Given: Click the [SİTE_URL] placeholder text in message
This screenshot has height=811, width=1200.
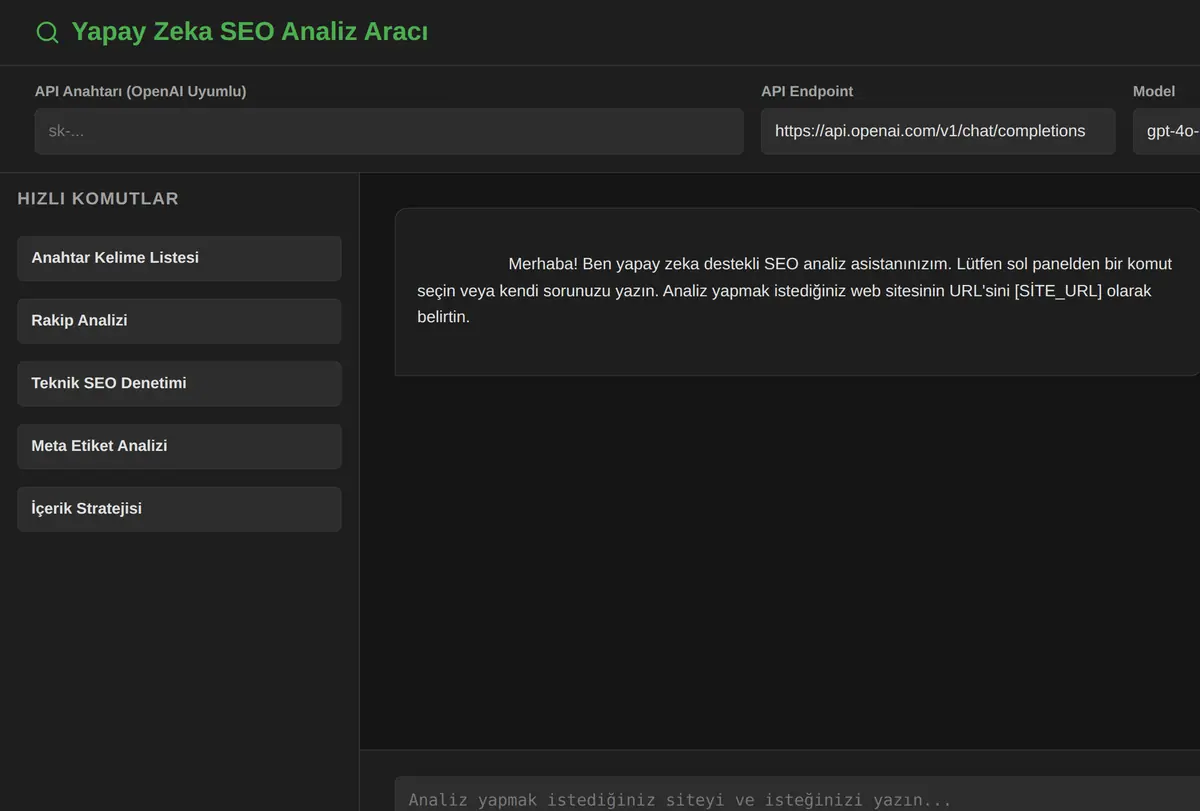Looking at the screenshot, I should click(x=1058, y=291).
